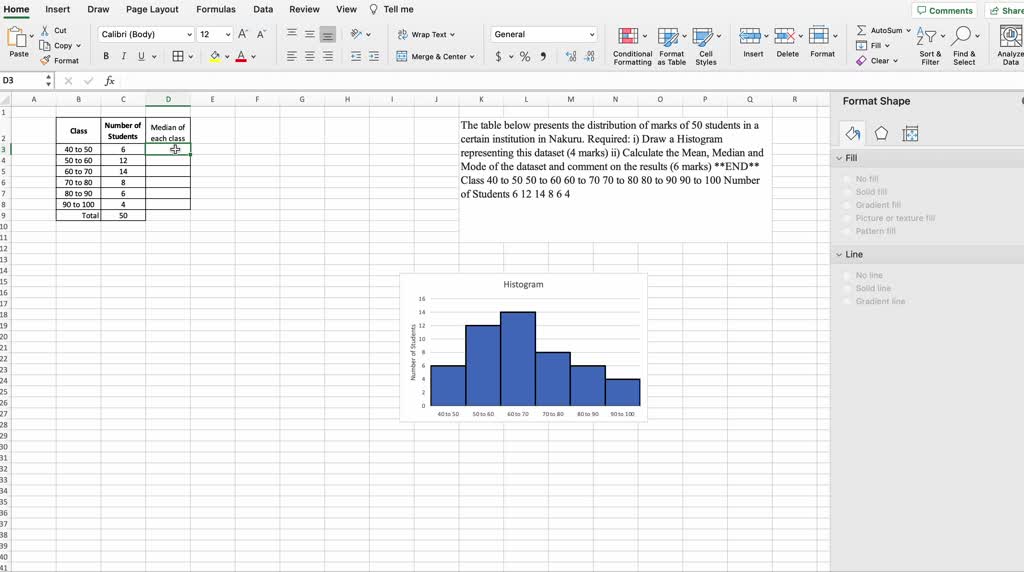The height and width of the screenshot is (572, 1024).
Task: Open Effects pentagon tab in Format Shape
Action: [x=881, y=134]
